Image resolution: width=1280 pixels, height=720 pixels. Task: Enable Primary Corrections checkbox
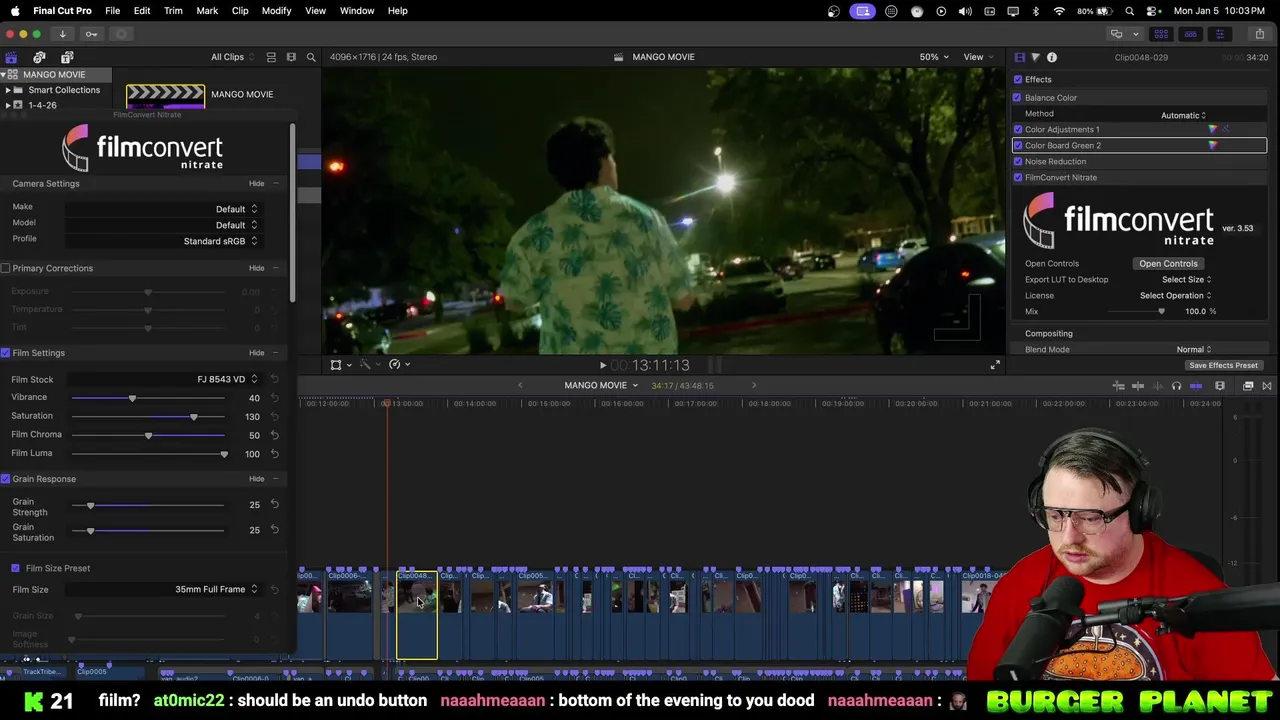tap(6, 269)
